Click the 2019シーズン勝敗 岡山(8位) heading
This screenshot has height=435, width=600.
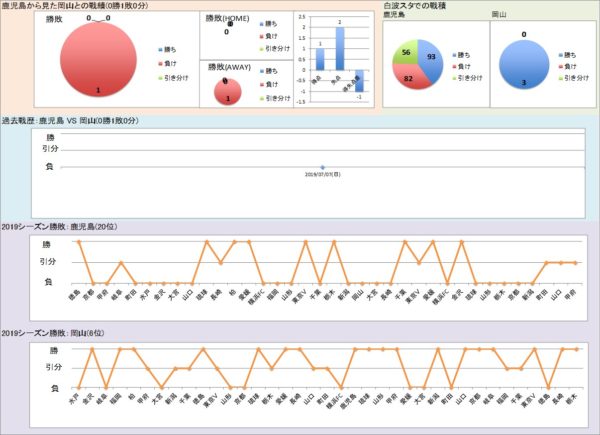[x=56, y=333]
